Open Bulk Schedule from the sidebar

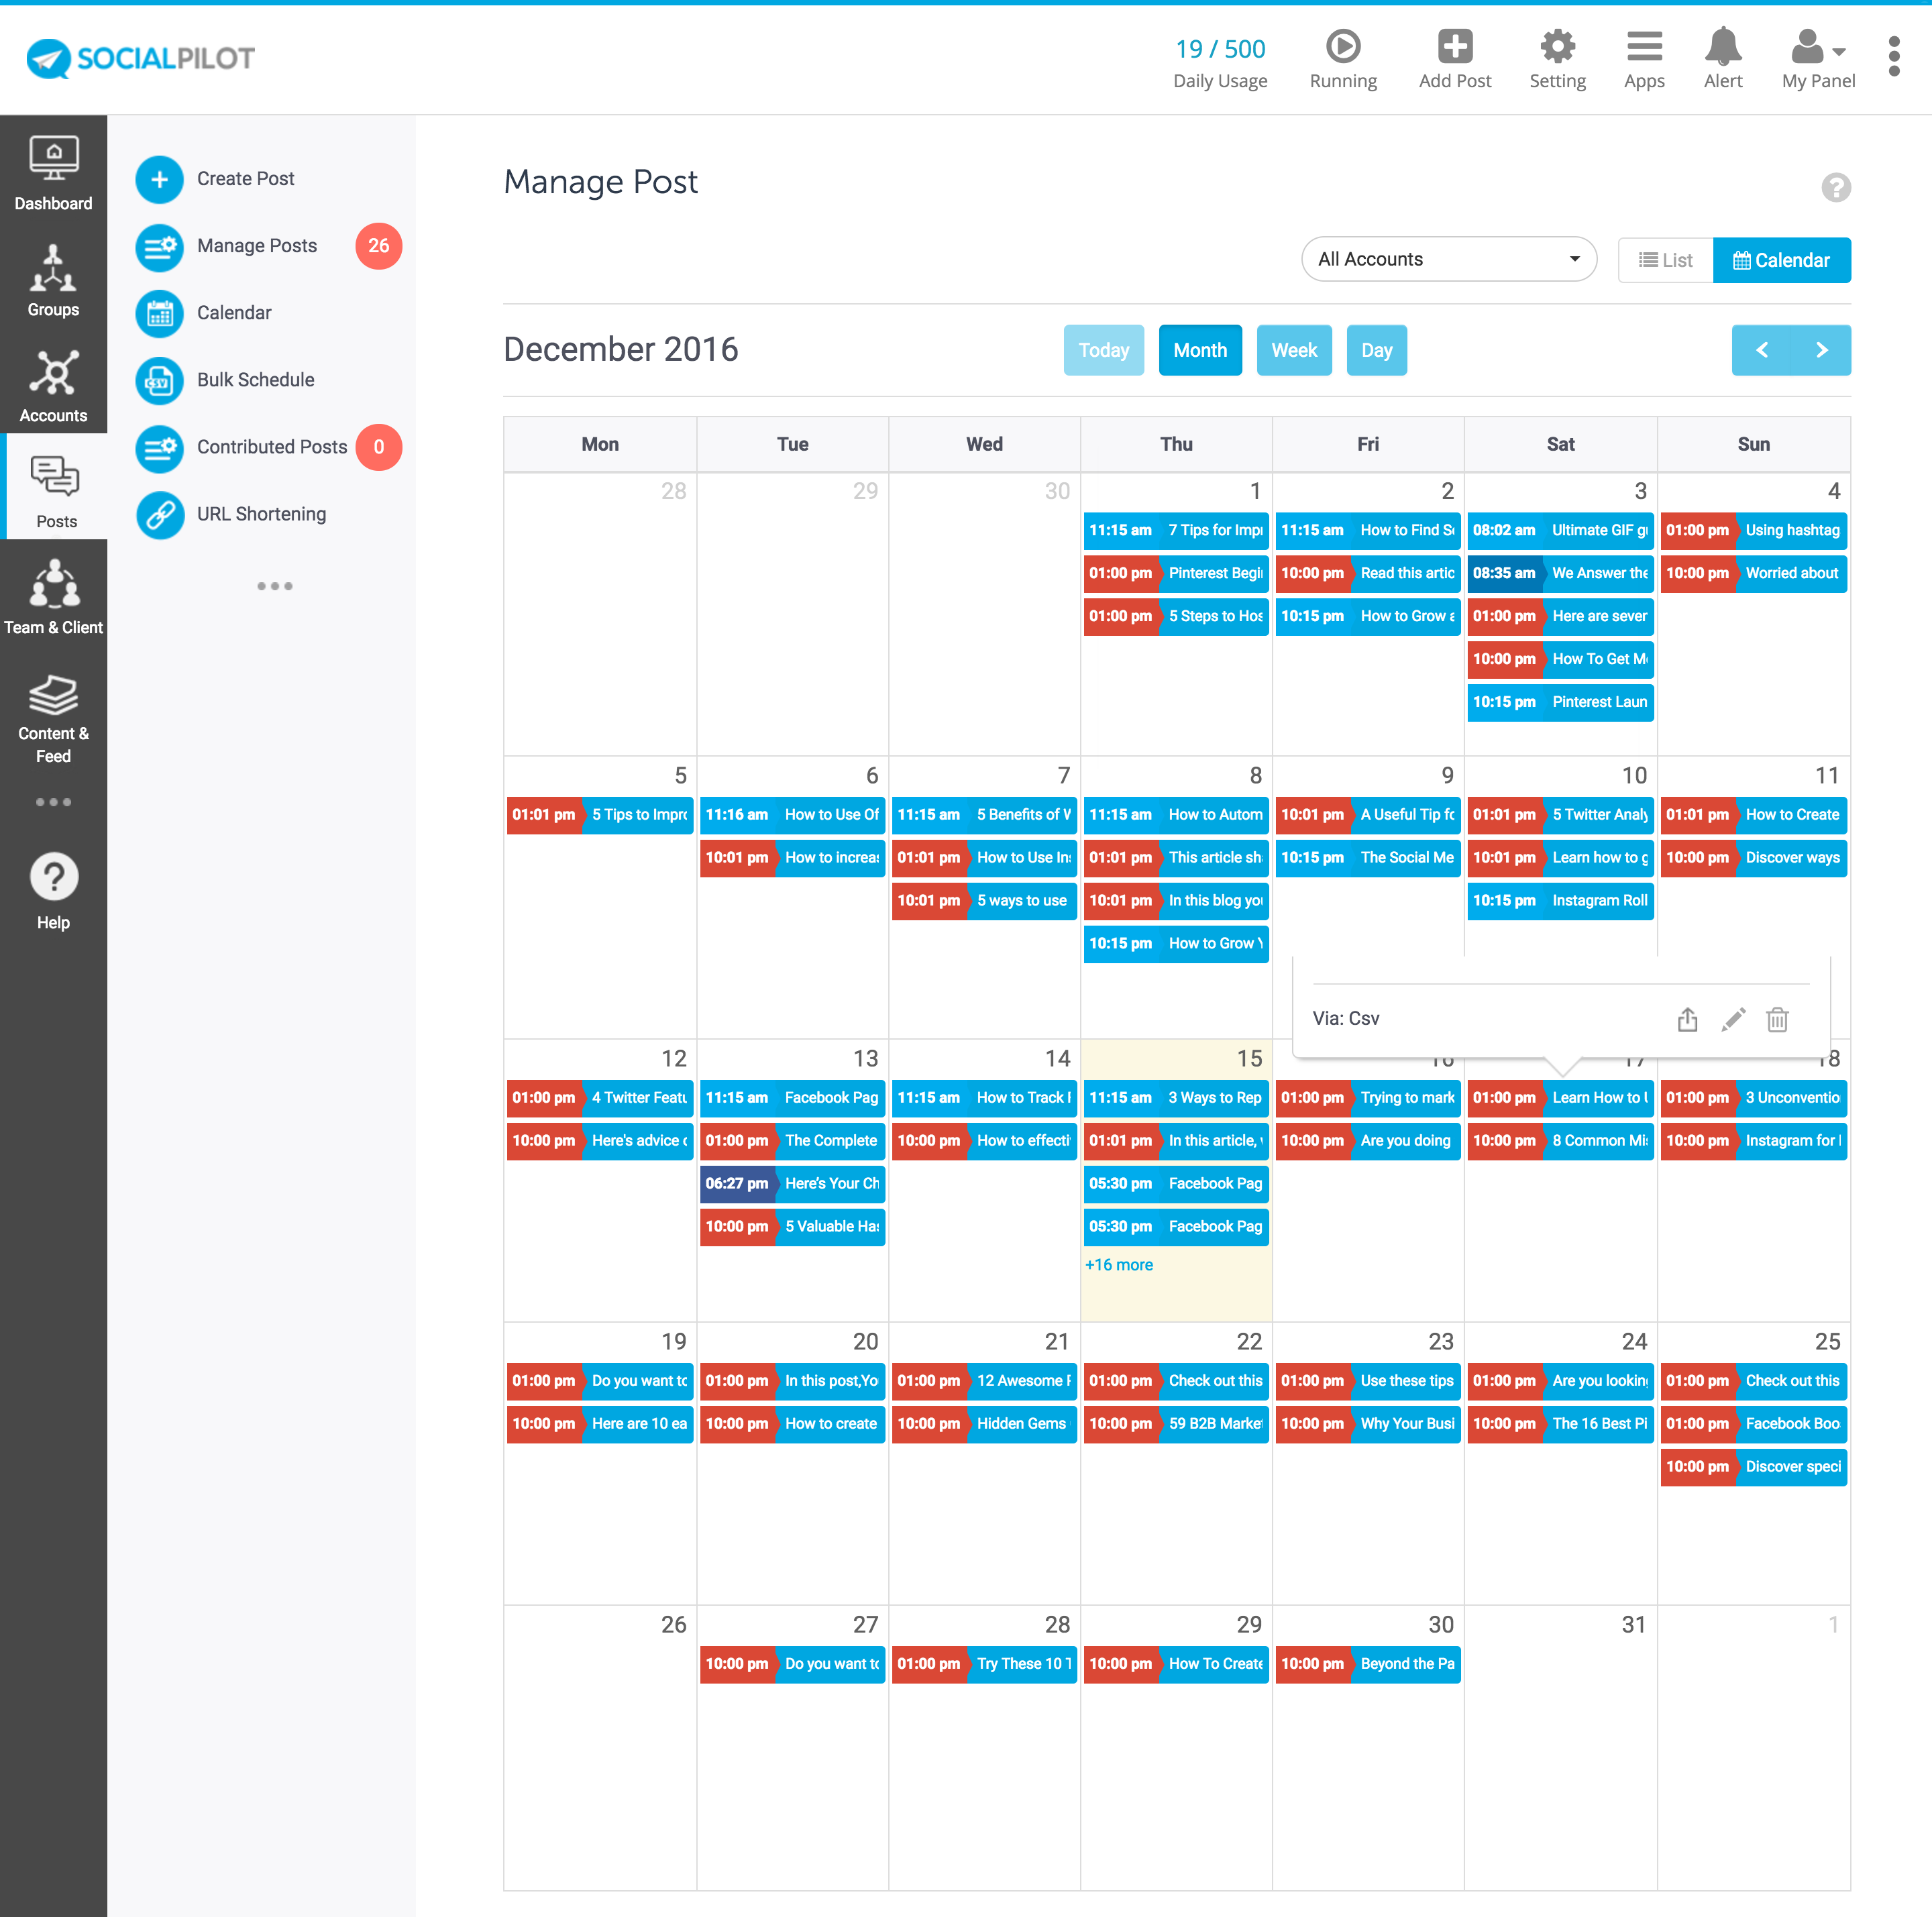[255, 380]
